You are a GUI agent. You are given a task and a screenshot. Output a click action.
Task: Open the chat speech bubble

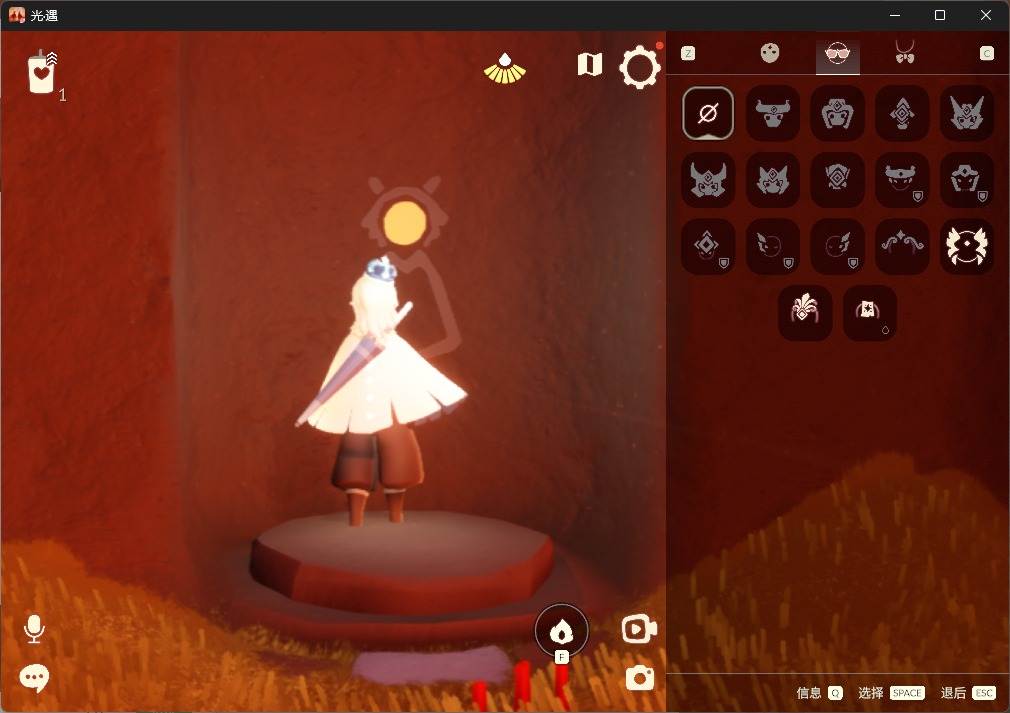[34, 678]
